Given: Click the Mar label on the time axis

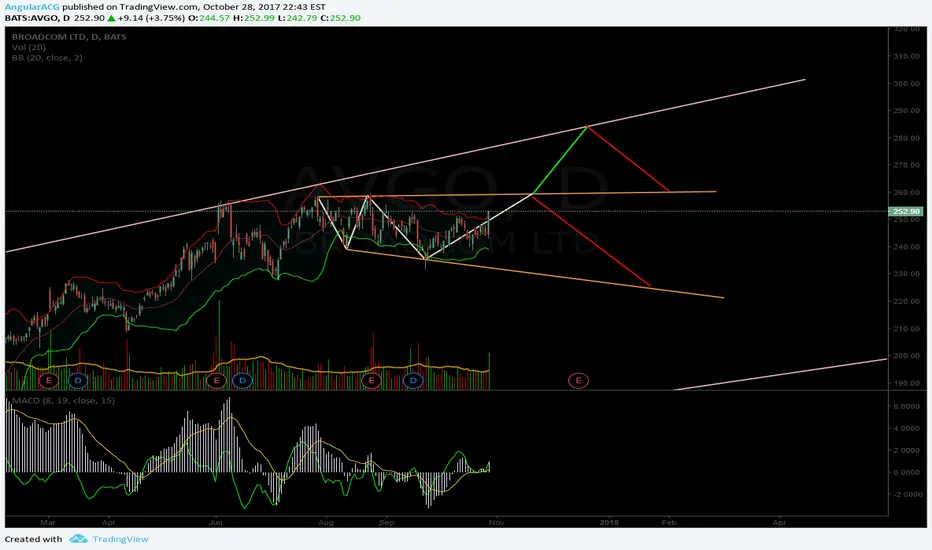Looking at the screenshot, I should click(x=48, y=523).
